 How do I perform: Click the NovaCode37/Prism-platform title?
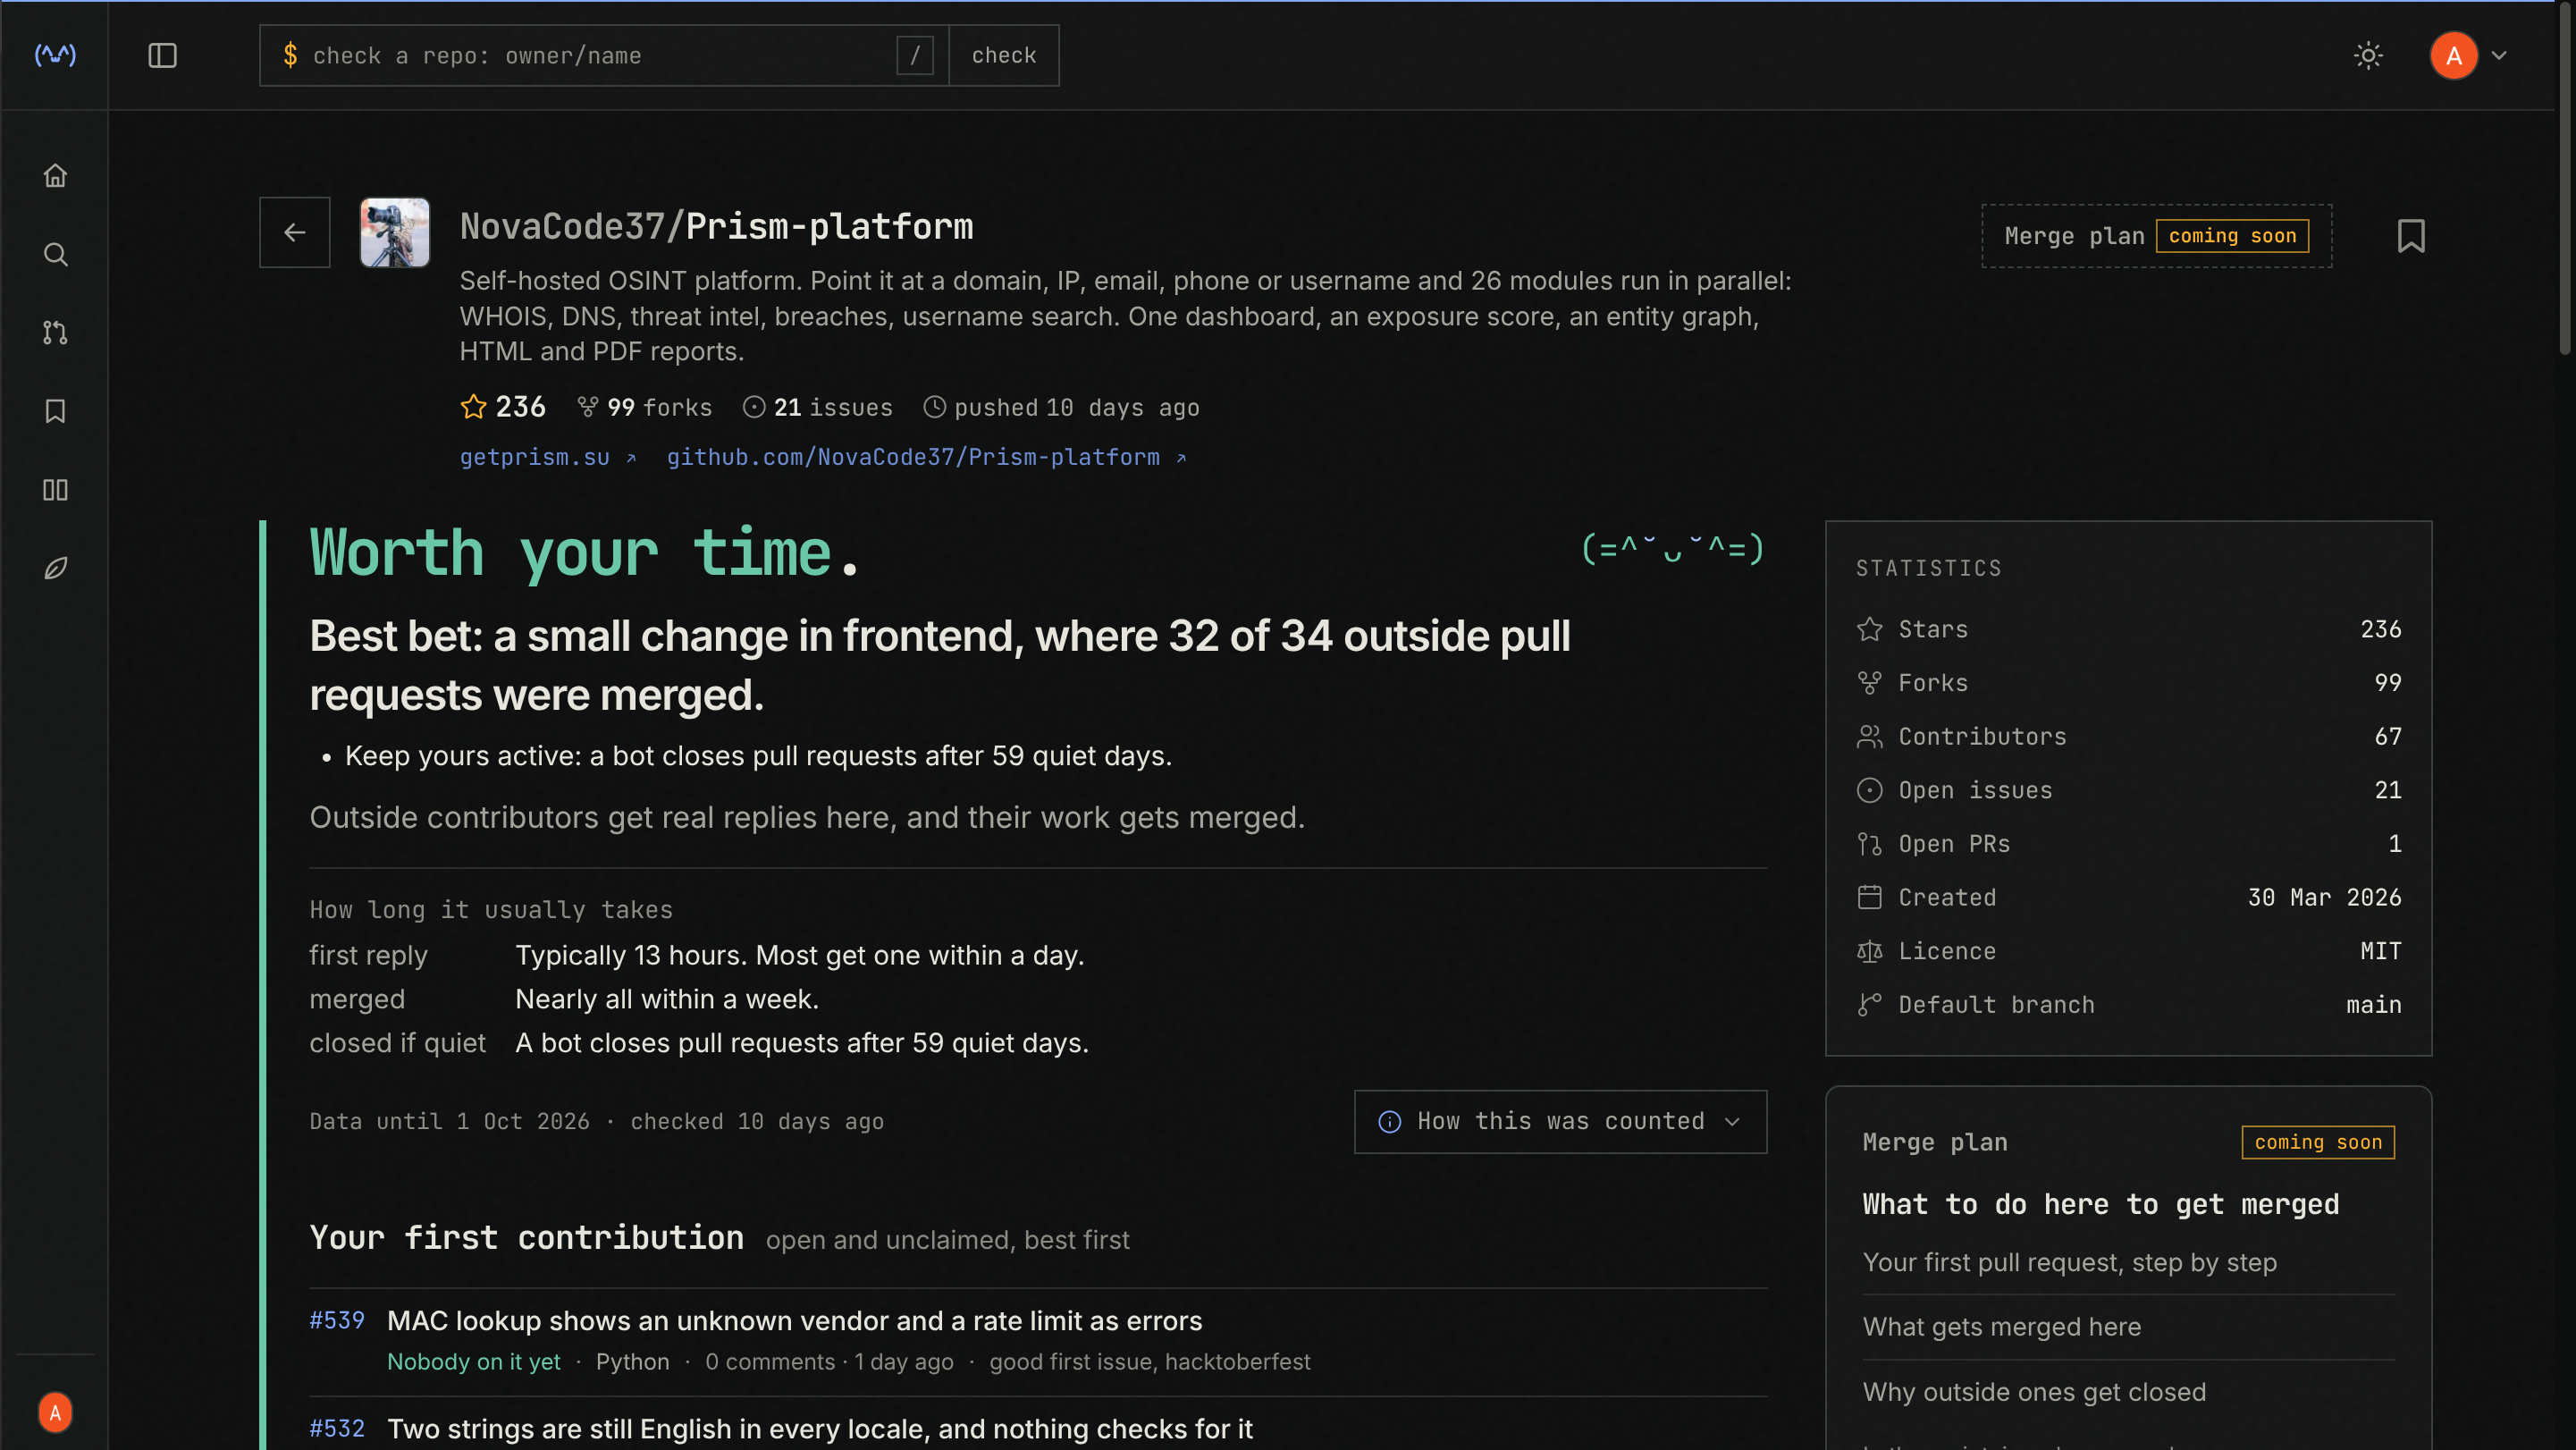pyautogui.click(x=716, y=227)
